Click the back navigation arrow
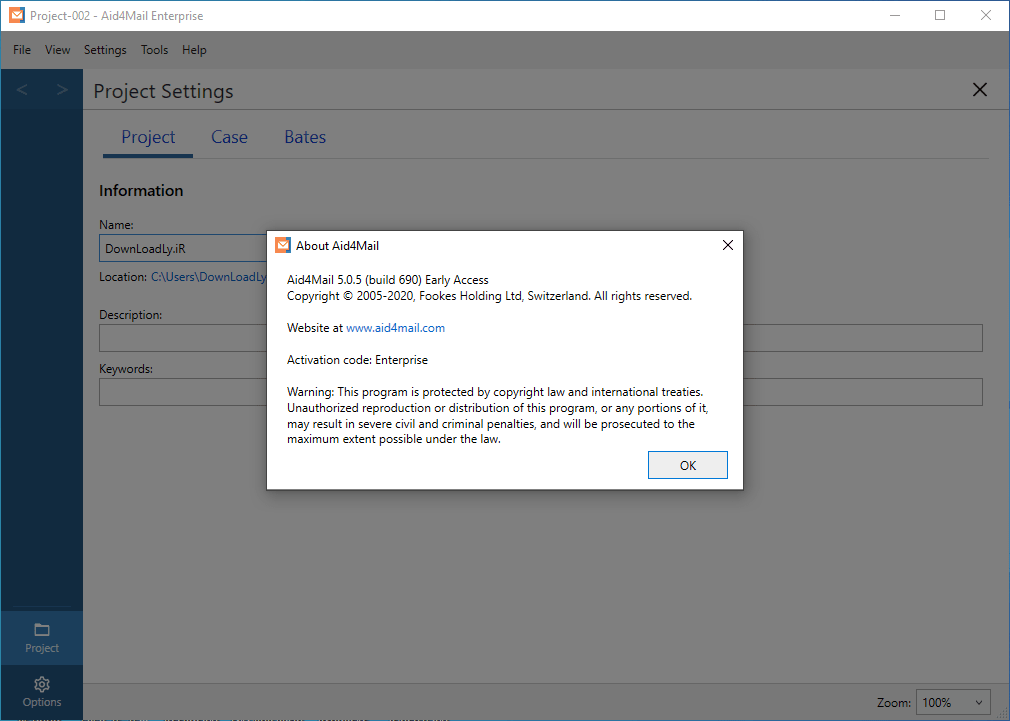1010x721 pixels. pyautogui.click(x=21, y=89)
